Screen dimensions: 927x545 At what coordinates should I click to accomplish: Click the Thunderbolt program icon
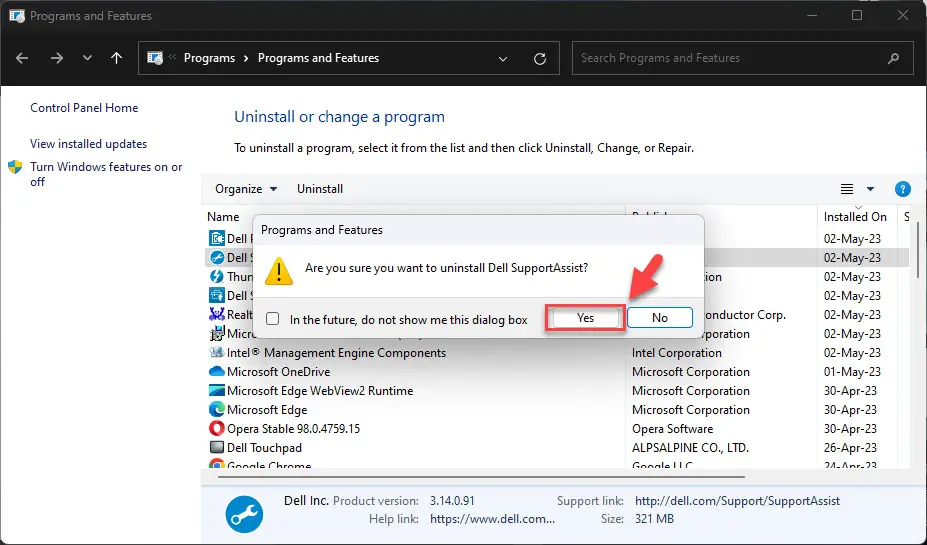[x=216, y=276]
